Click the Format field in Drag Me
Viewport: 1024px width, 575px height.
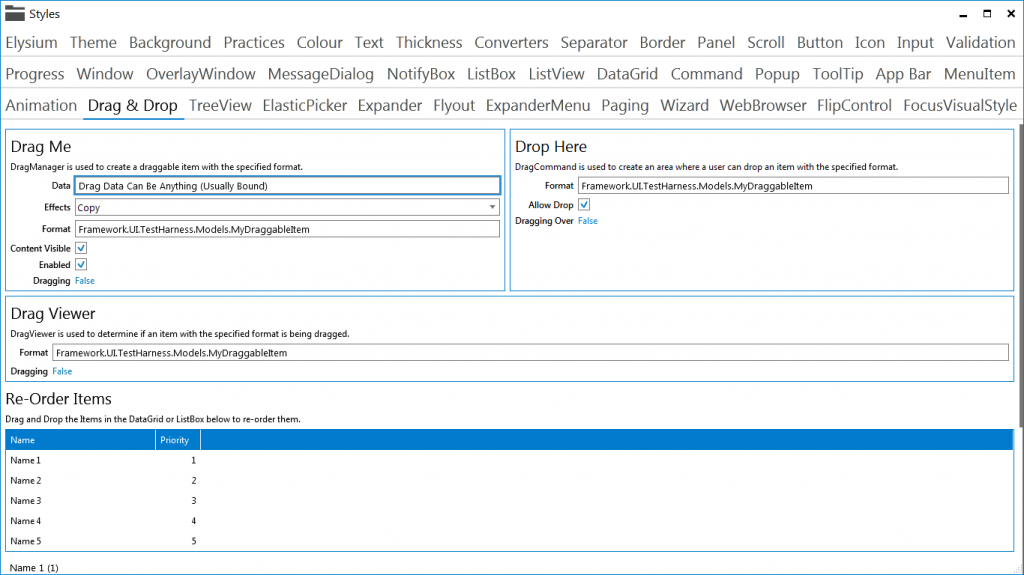tap(287, 229)
